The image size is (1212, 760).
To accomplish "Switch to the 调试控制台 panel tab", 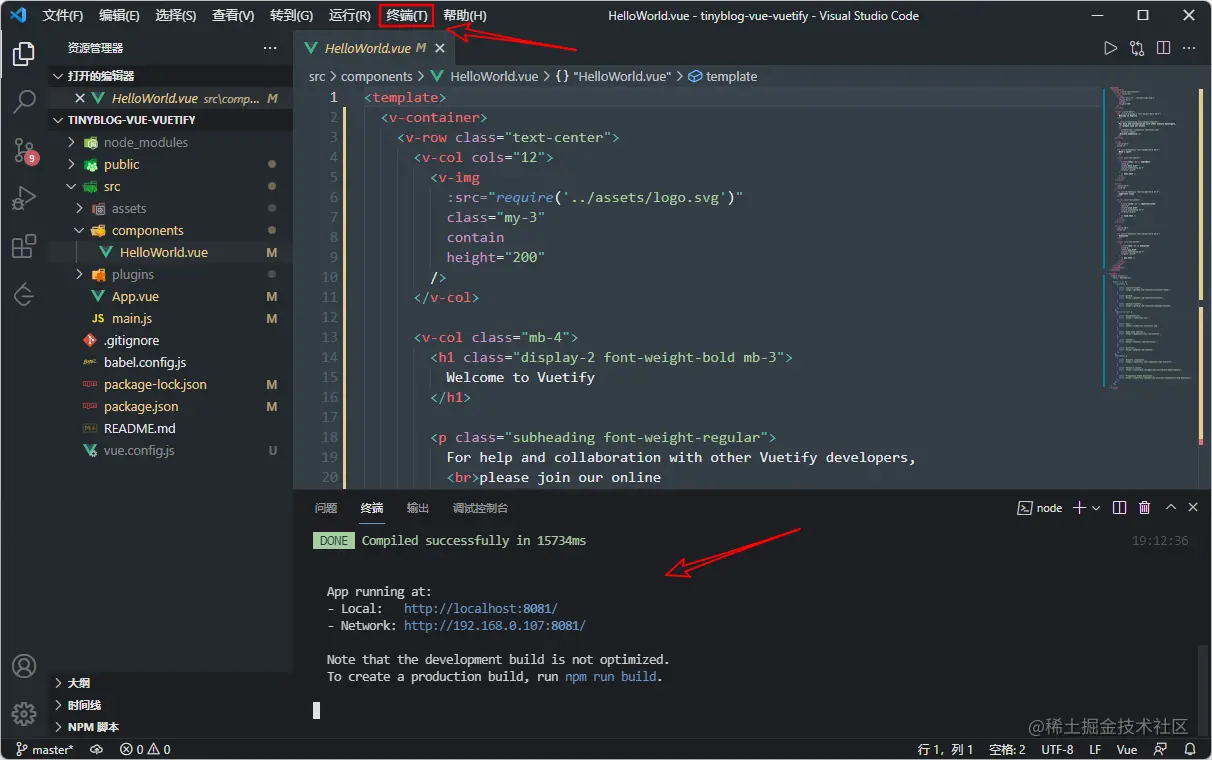I will coord(480,508).
